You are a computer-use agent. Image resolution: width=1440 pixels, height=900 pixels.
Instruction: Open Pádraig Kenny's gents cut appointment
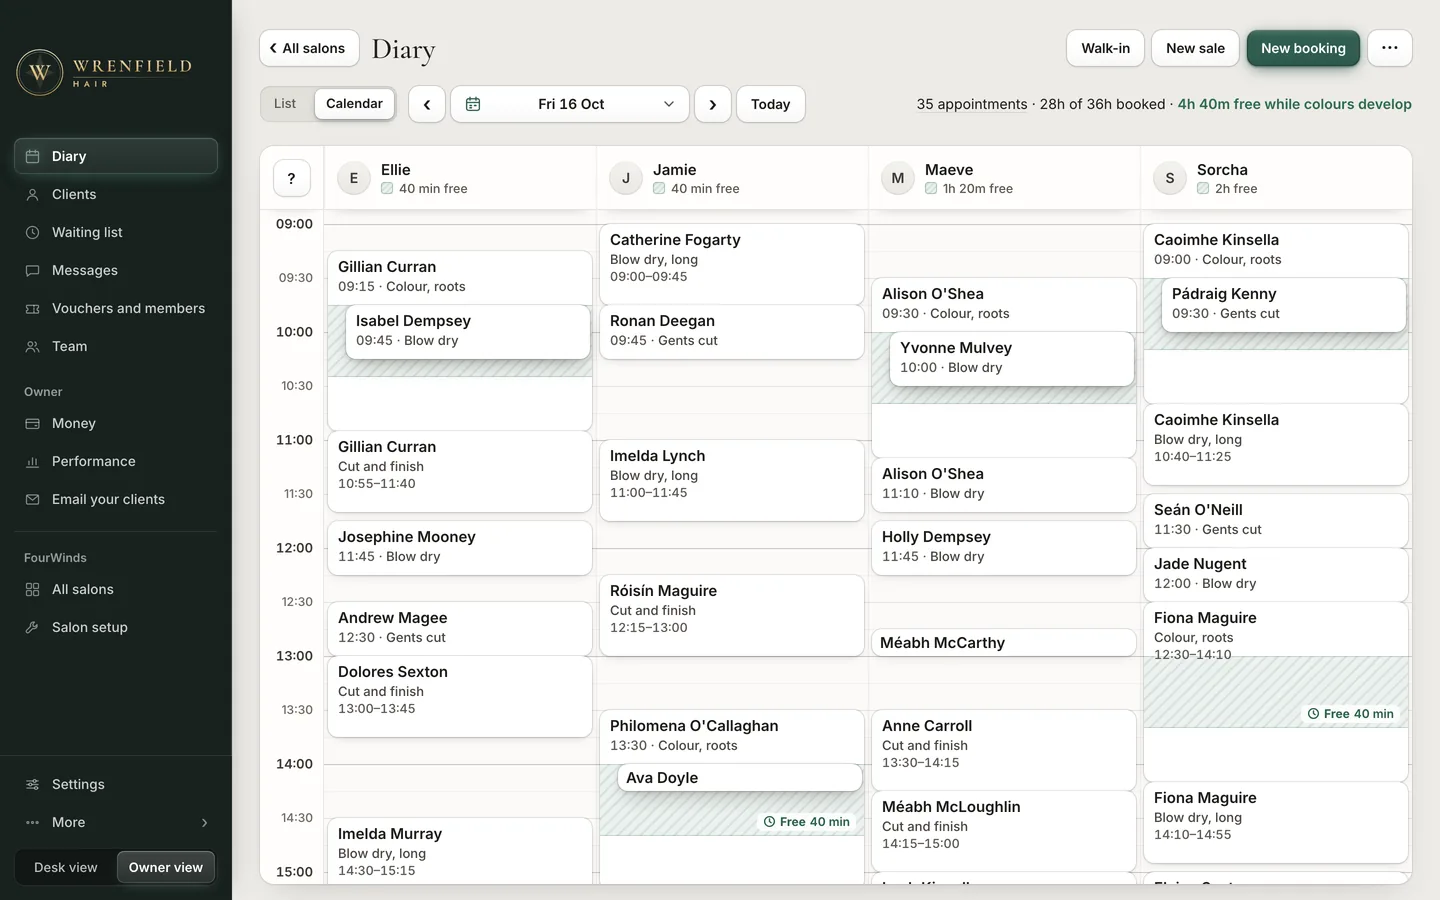[x=1284, y=304]
